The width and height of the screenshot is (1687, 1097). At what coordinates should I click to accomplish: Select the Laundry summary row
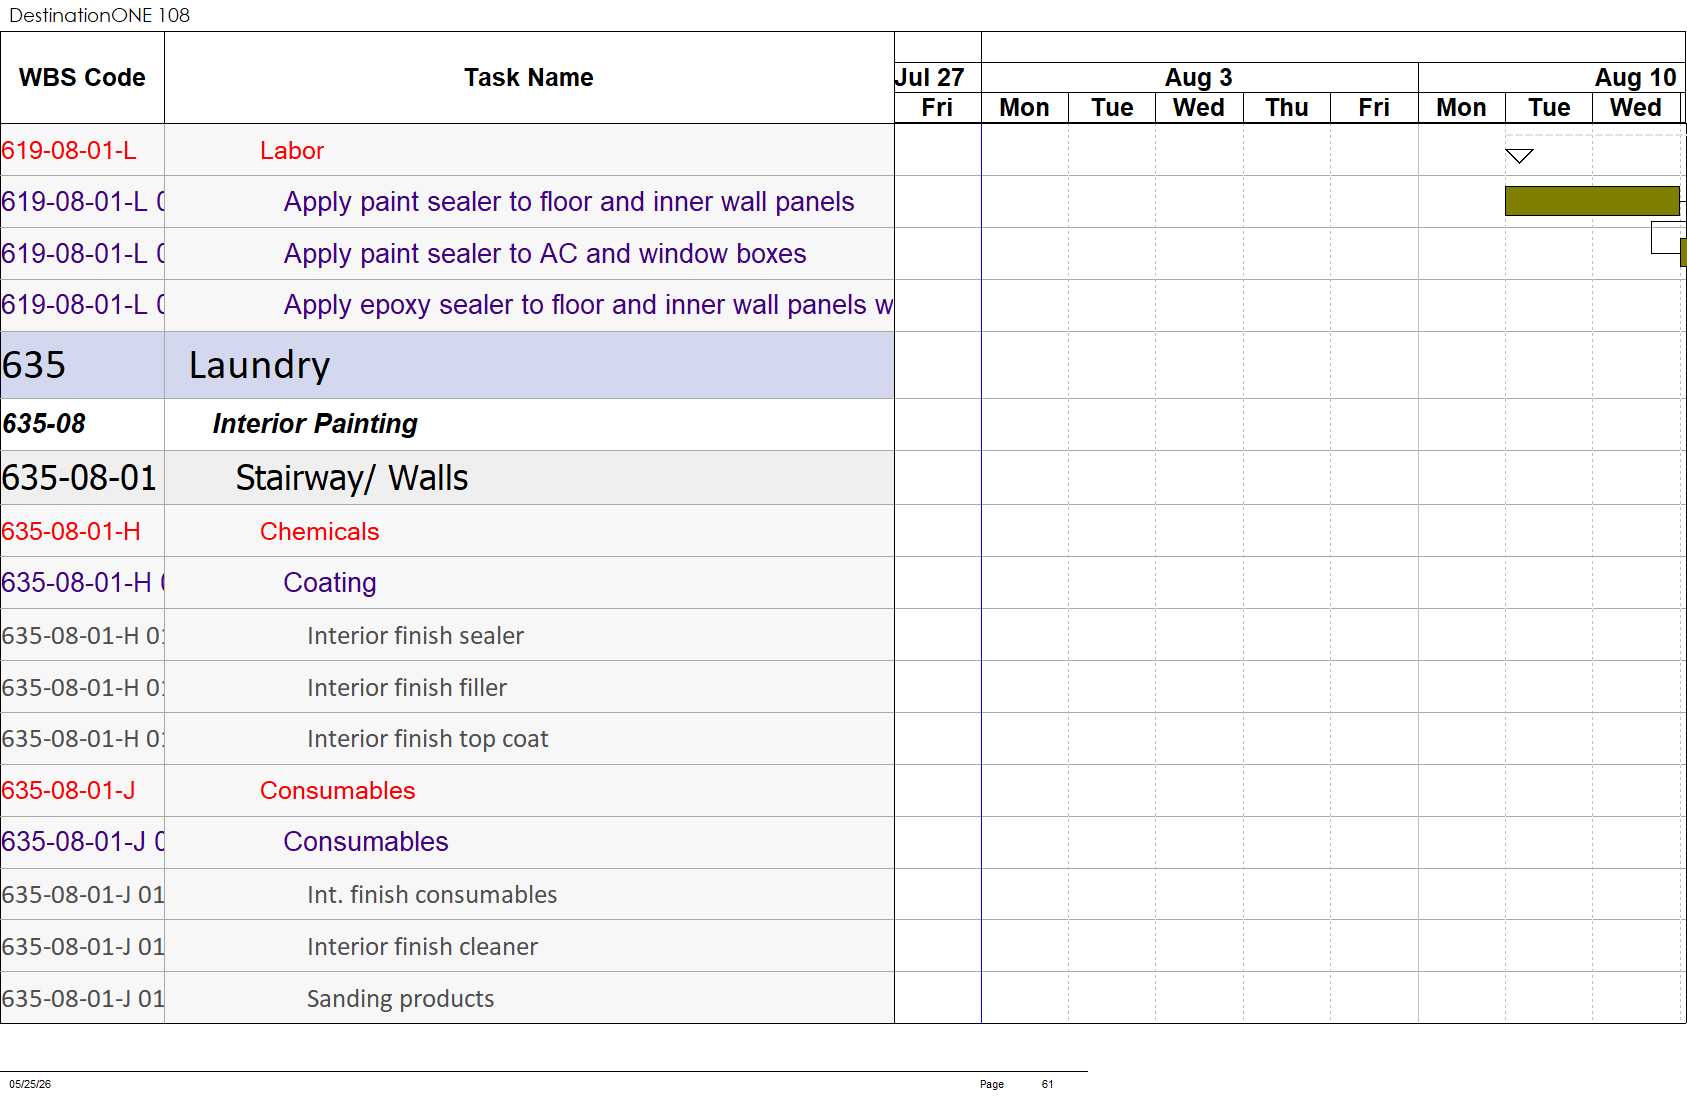[447, 365]
